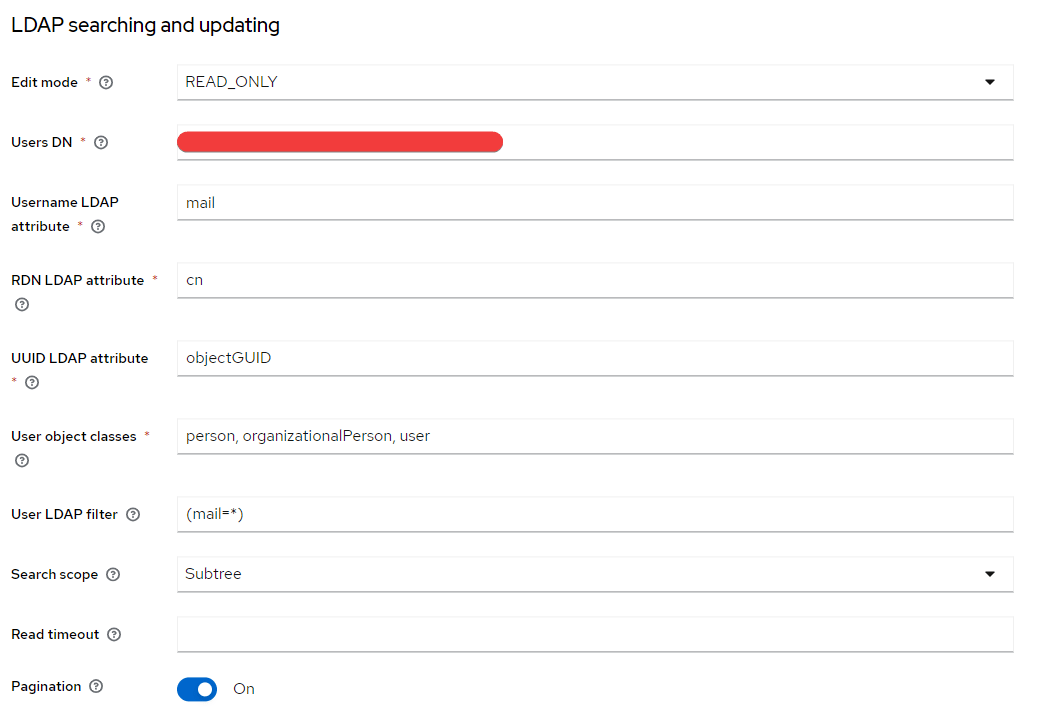Click the Pagination help icon
Screen dimensions: 1044x715
coord(97,686)
